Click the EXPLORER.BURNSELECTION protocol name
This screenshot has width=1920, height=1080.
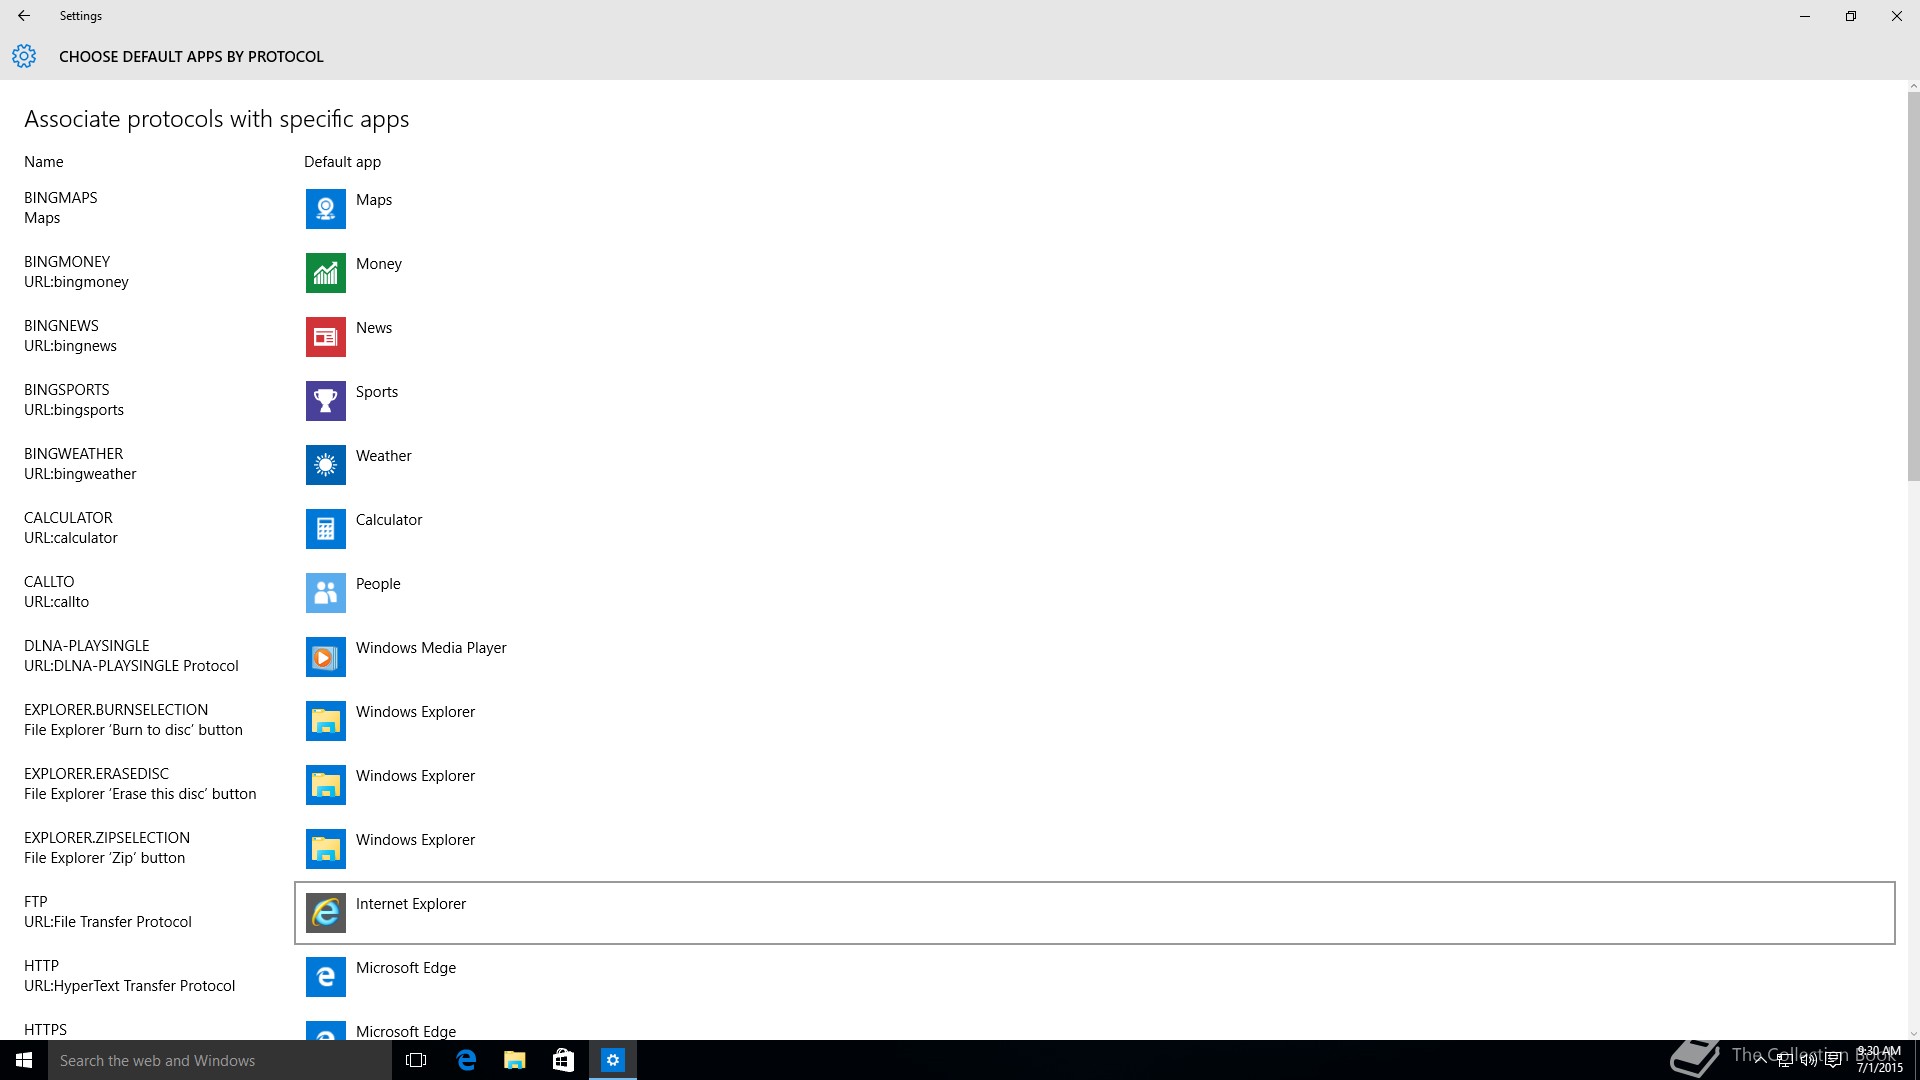116,710
